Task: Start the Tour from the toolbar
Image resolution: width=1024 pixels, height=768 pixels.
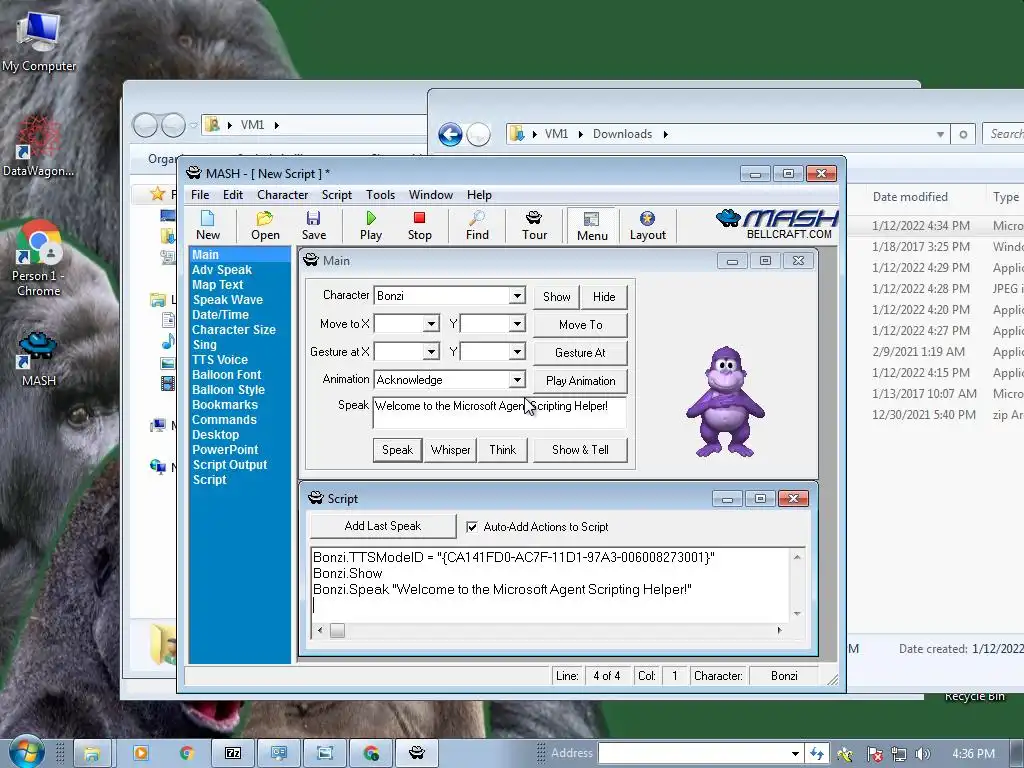Action: [x=534, y=225]
